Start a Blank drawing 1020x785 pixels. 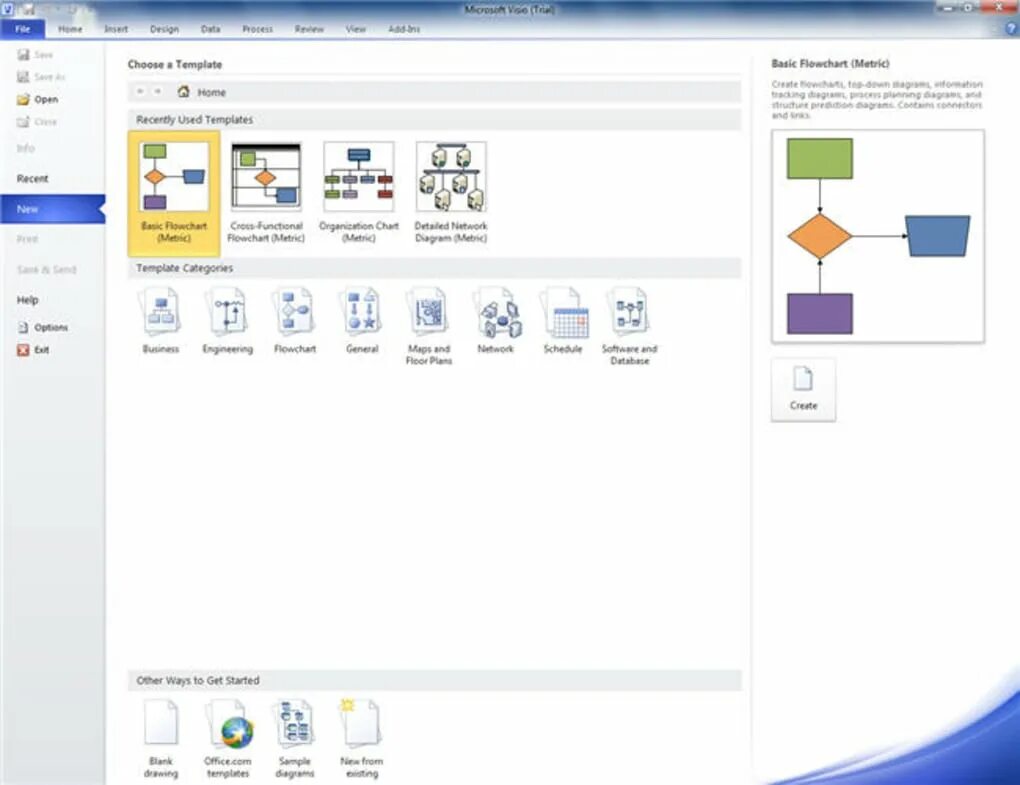[161, 739]
